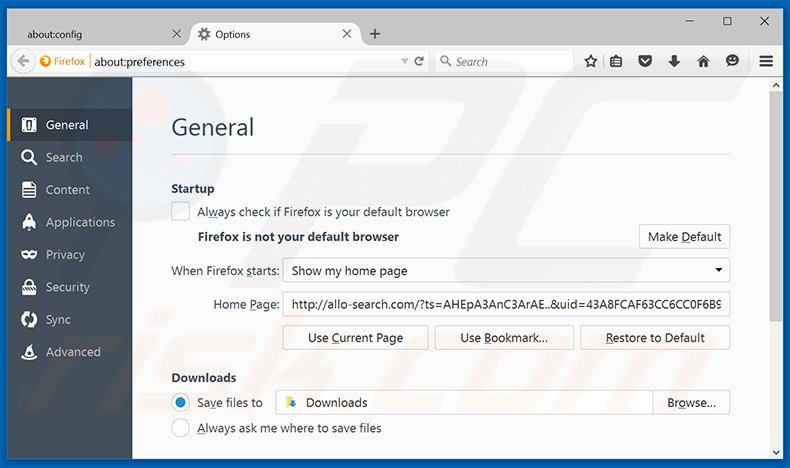790x468 pixels.
Task: Toggle Always check if Firefox is default browser
Action: [180, 212]
